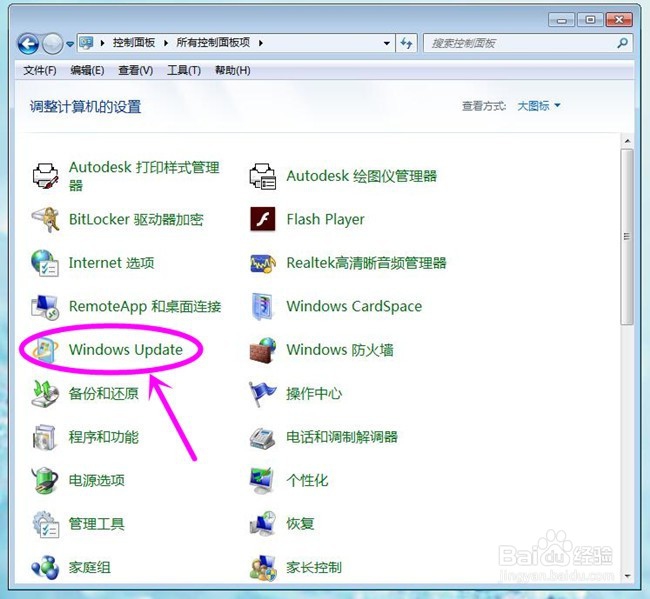Click the 备份和还原 icon
This screenshot has width=650, height=599.
[45, 393]
